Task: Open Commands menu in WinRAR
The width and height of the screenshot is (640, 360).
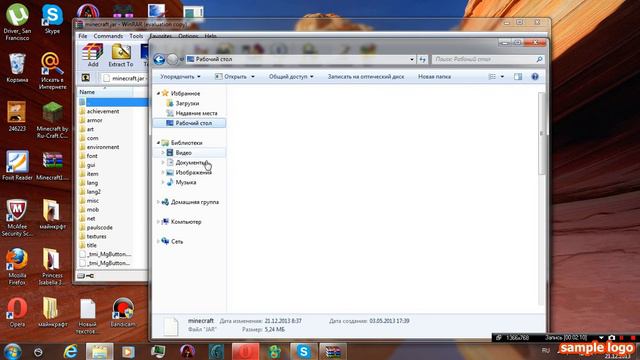Action: tap(108, 36)
